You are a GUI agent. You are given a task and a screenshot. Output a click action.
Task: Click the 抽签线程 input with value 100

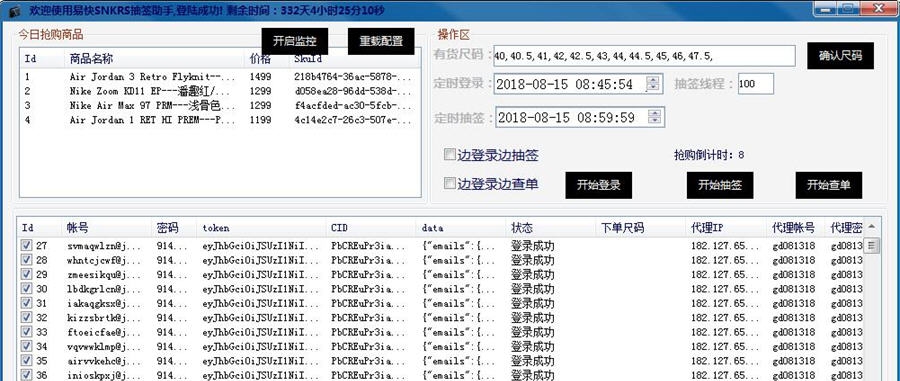(x=755, y=84)
